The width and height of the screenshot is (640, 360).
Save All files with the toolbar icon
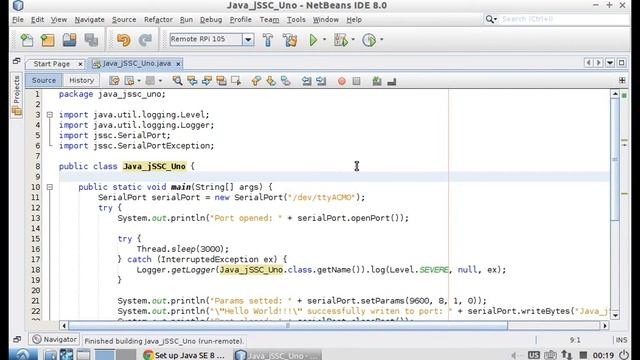click(91, 40)
